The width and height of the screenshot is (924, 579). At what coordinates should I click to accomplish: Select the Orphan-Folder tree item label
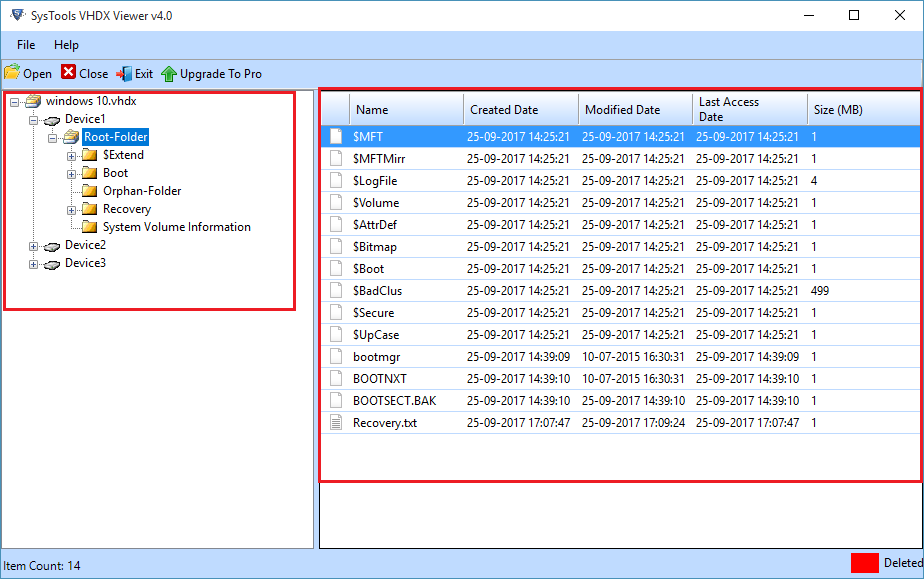142,191
